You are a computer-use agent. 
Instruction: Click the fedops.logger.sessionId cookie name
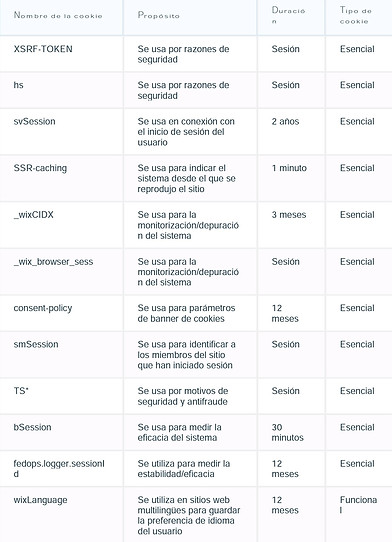pyautogui.click(x=59, y=469)
